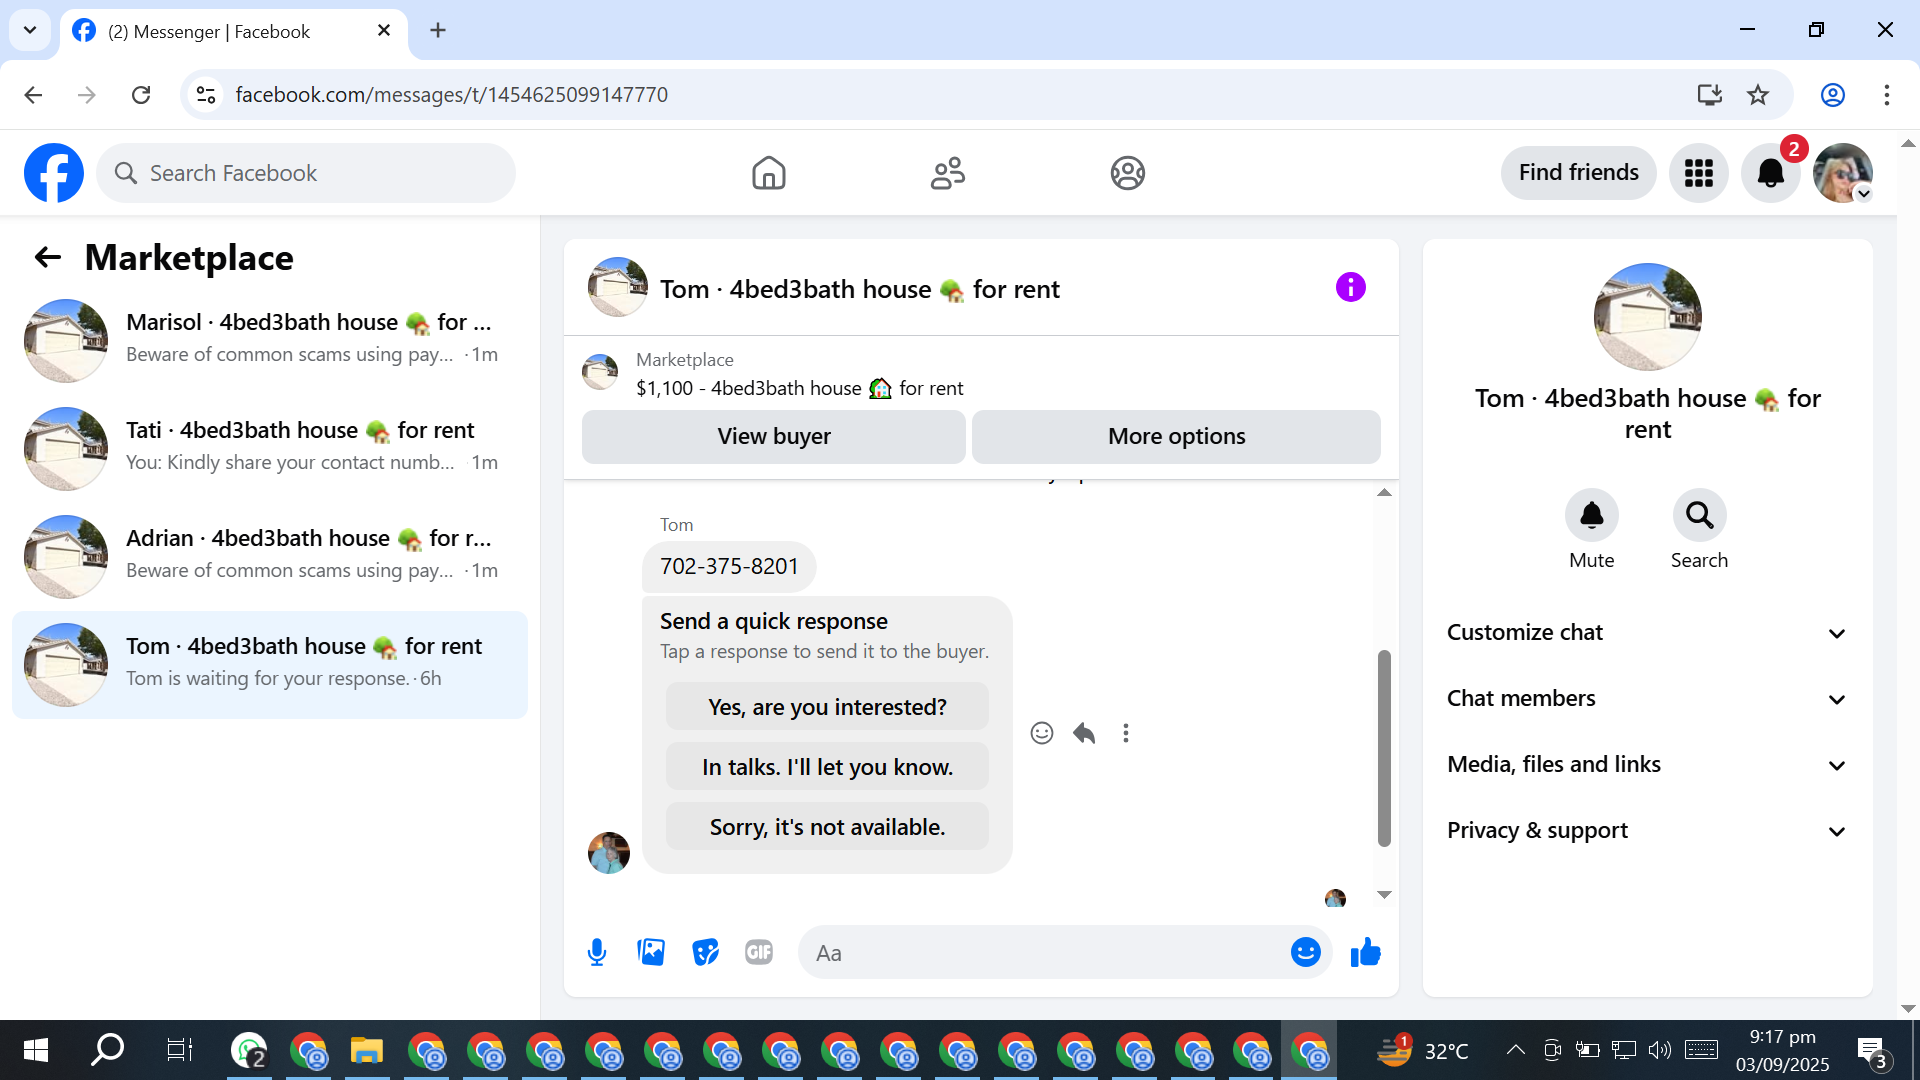Open the emoji picker in message box

pyautogui.click(x=1305, y=953)
